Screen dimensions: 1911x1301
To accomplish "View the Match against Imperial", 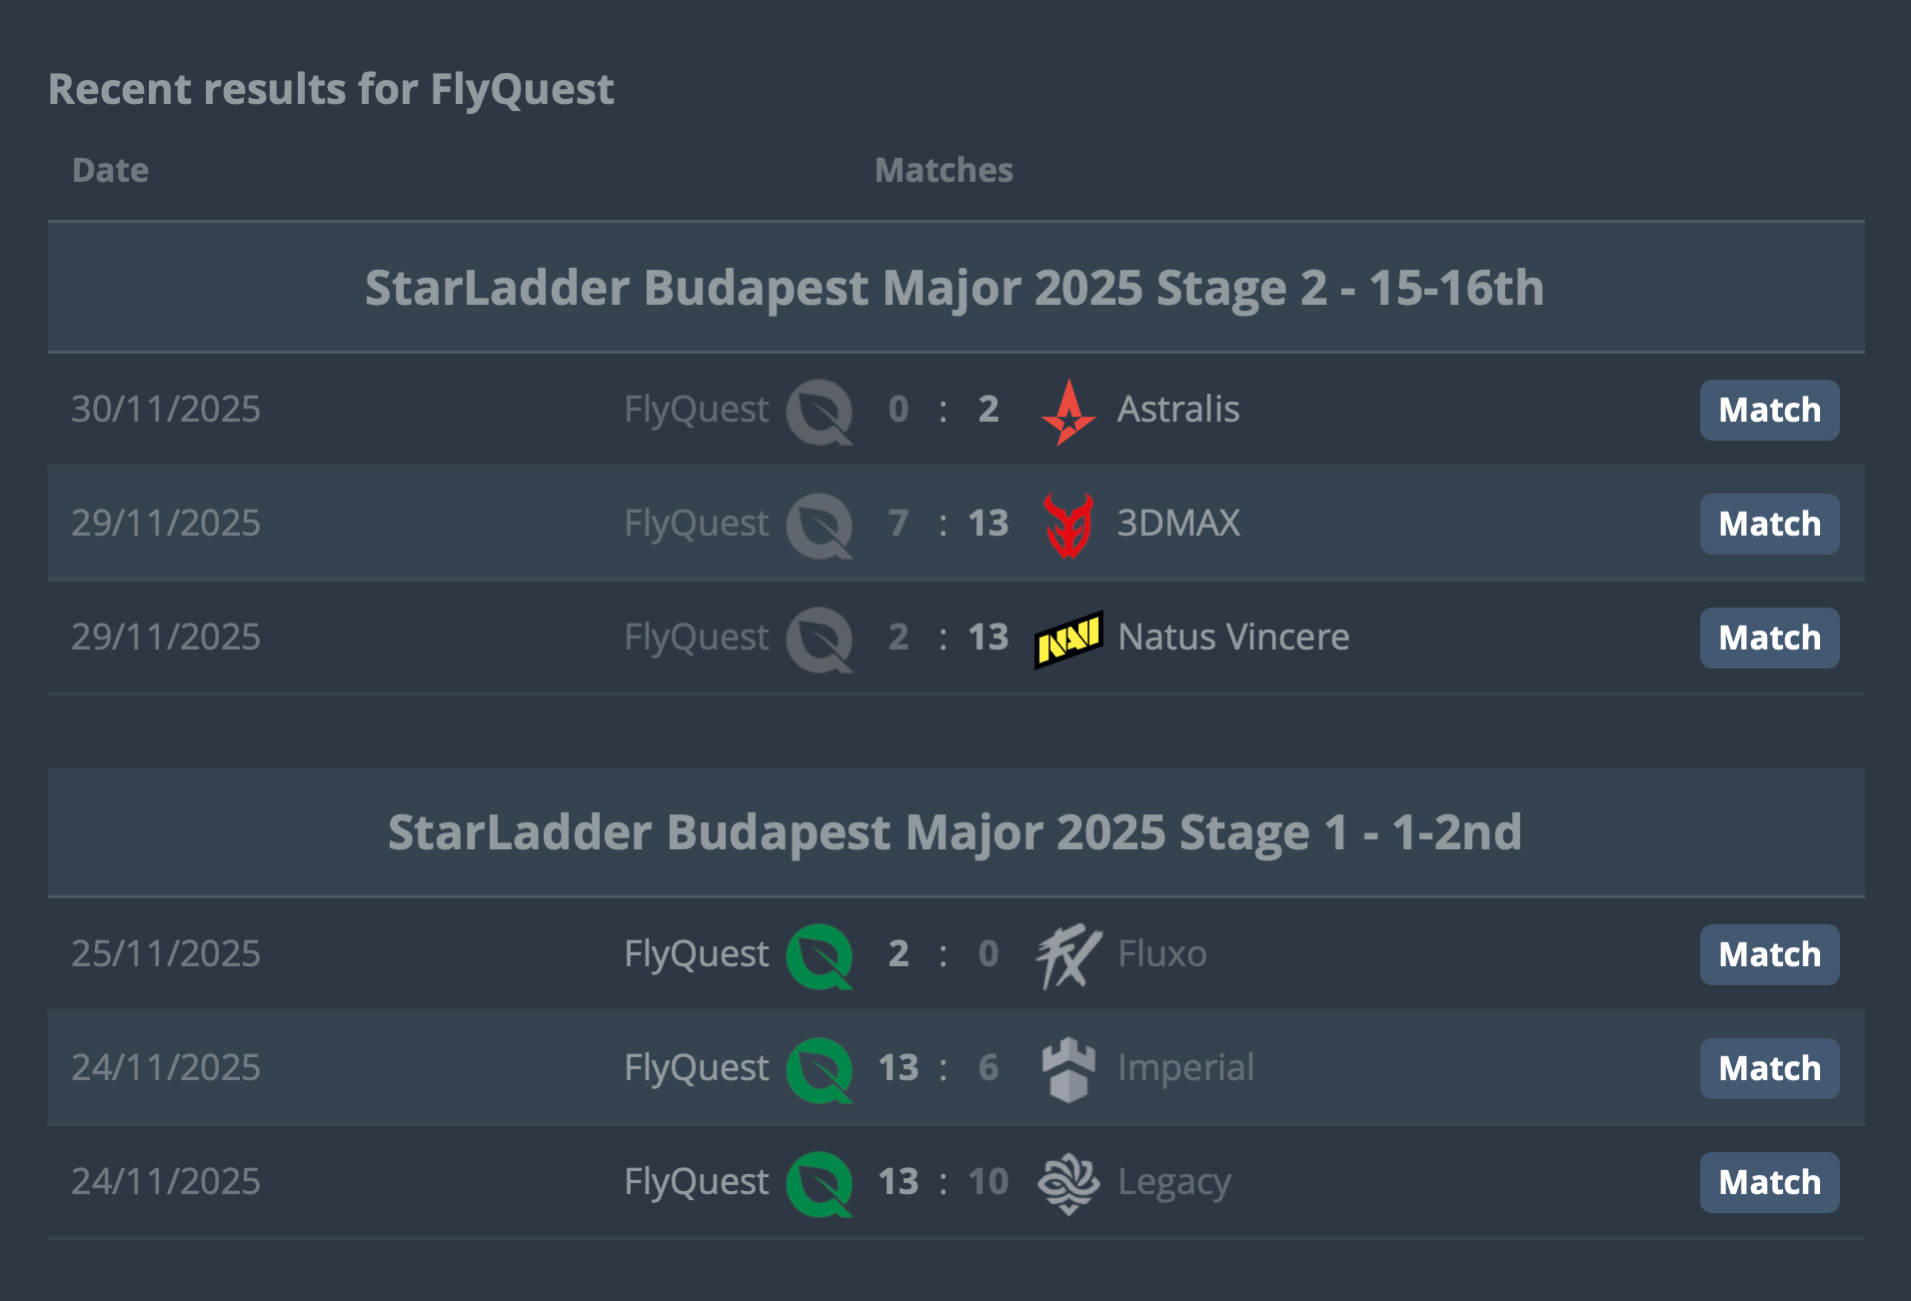I will pos(1768,1069).
